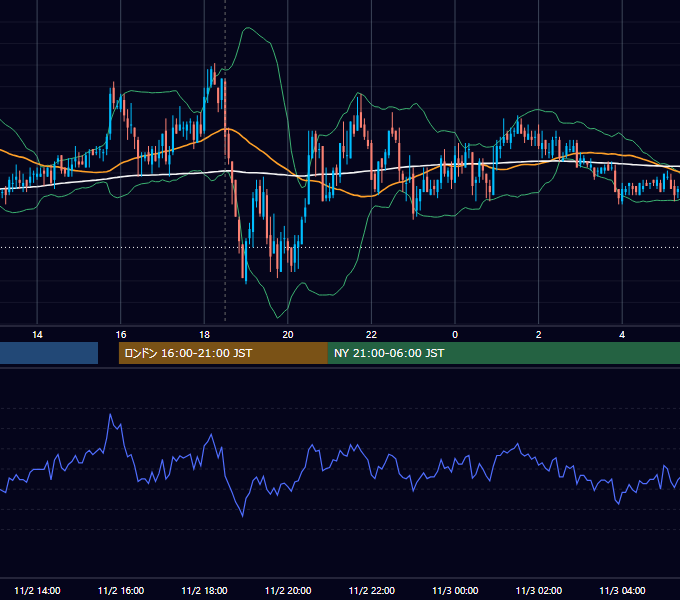The width and height of the screenshot is (680, 600).
Task: Select the ロンドン 16:00-21:00 JST session bar
Action: coord(223,353)
